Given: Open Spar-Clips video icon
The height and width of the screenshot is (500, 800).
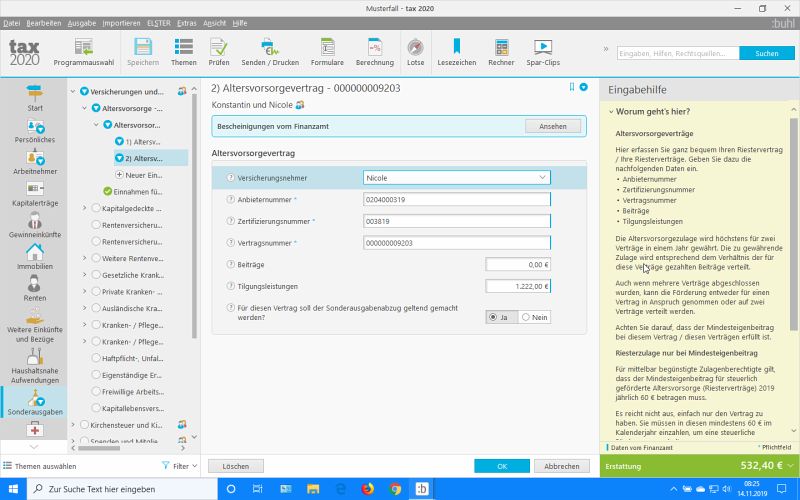Looking at the screenshot, I should point(543,47).
